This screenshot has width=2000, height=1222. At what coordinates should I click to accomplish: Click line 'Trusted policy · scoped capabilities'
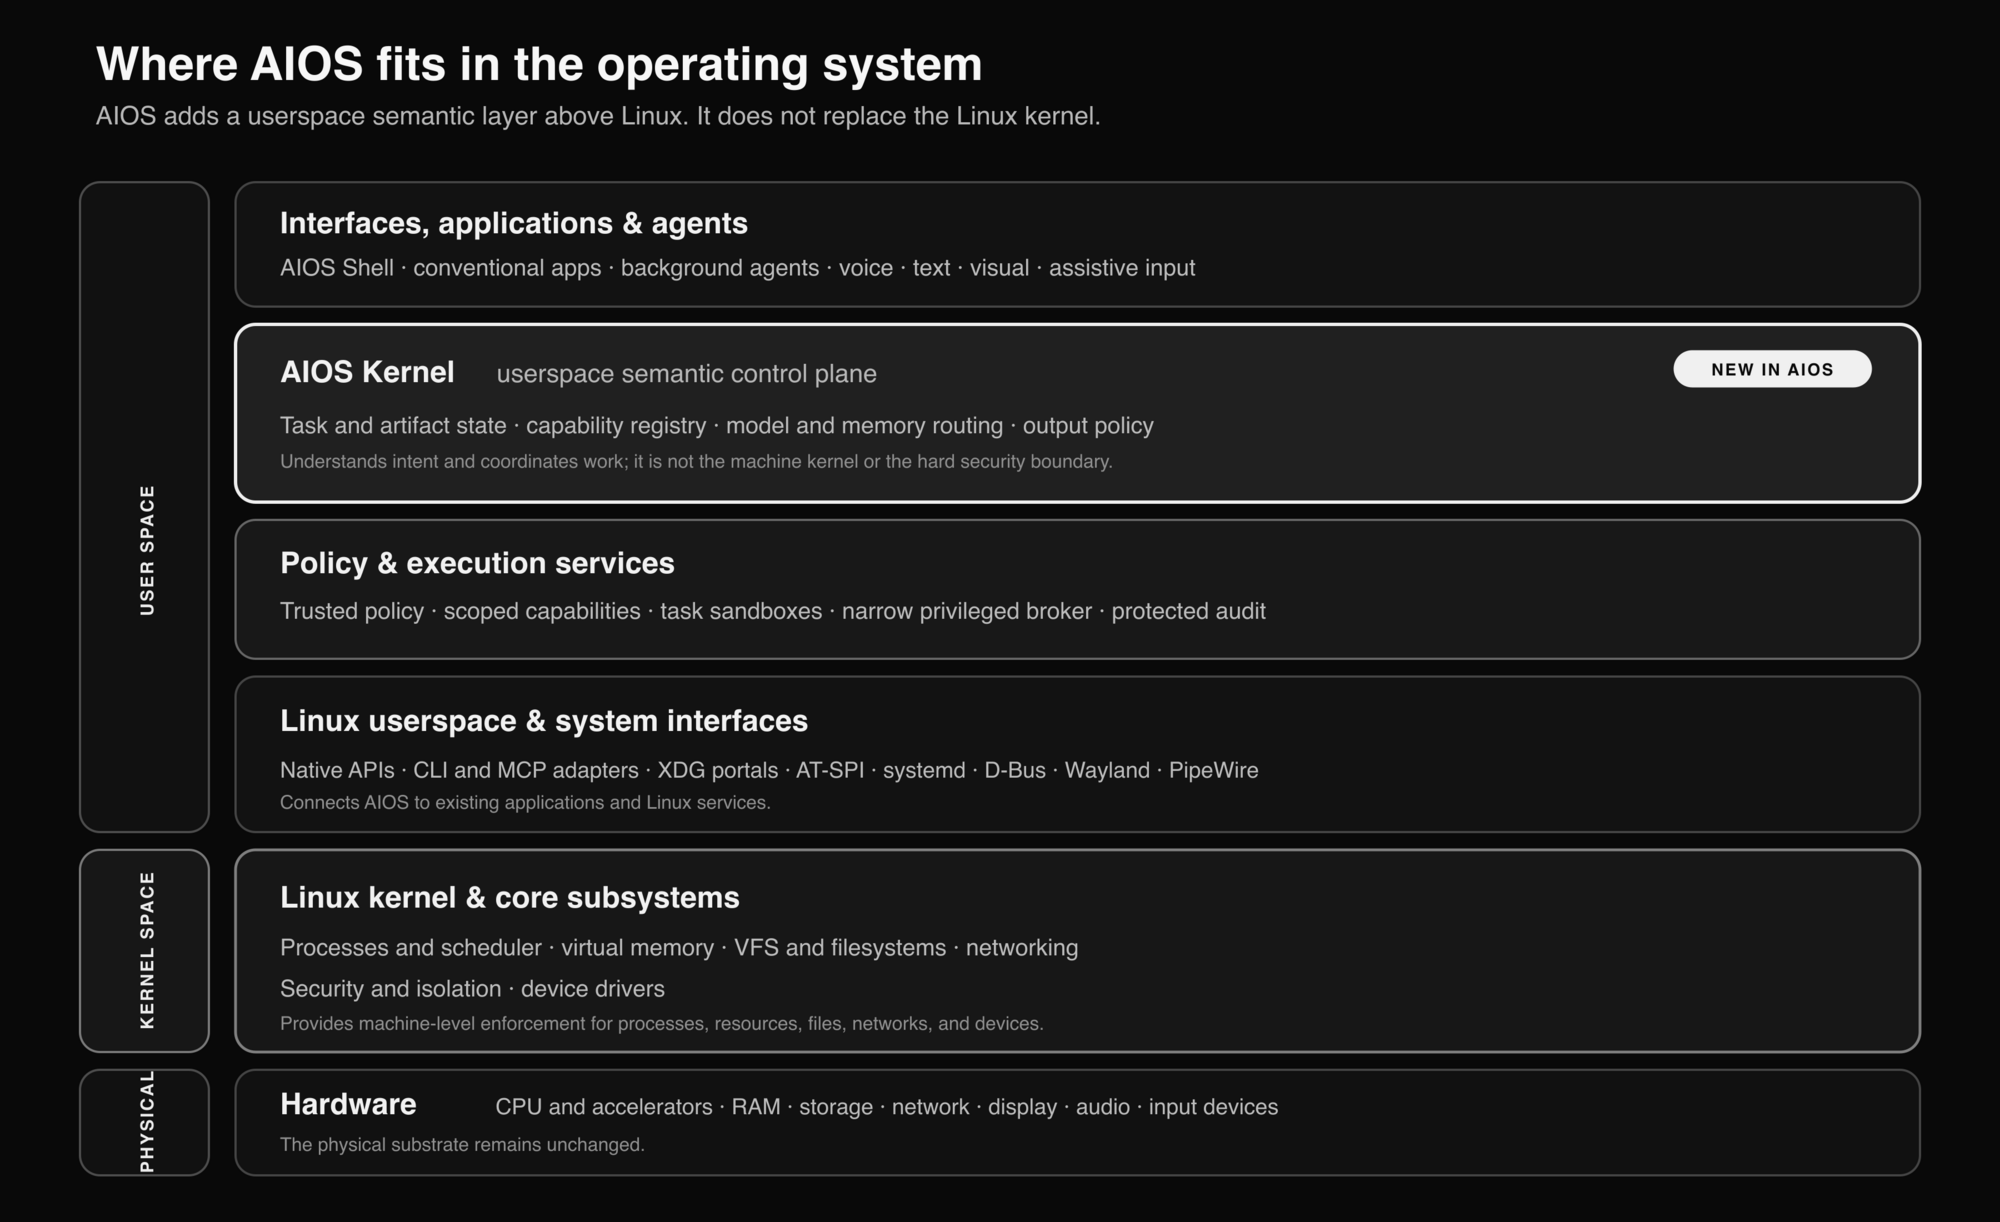point(772,611)
